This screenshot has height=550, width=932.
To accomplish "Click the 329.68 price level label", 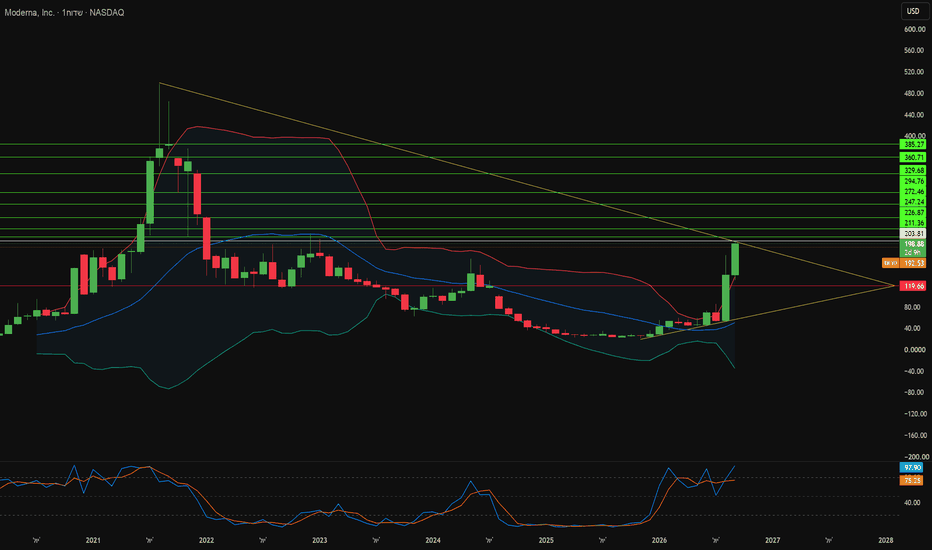I will pos(913,171).
